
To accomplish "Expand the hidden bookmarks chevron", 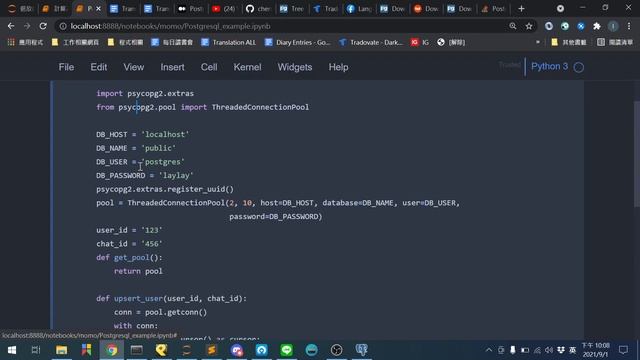I will click(x=538, y=42).
